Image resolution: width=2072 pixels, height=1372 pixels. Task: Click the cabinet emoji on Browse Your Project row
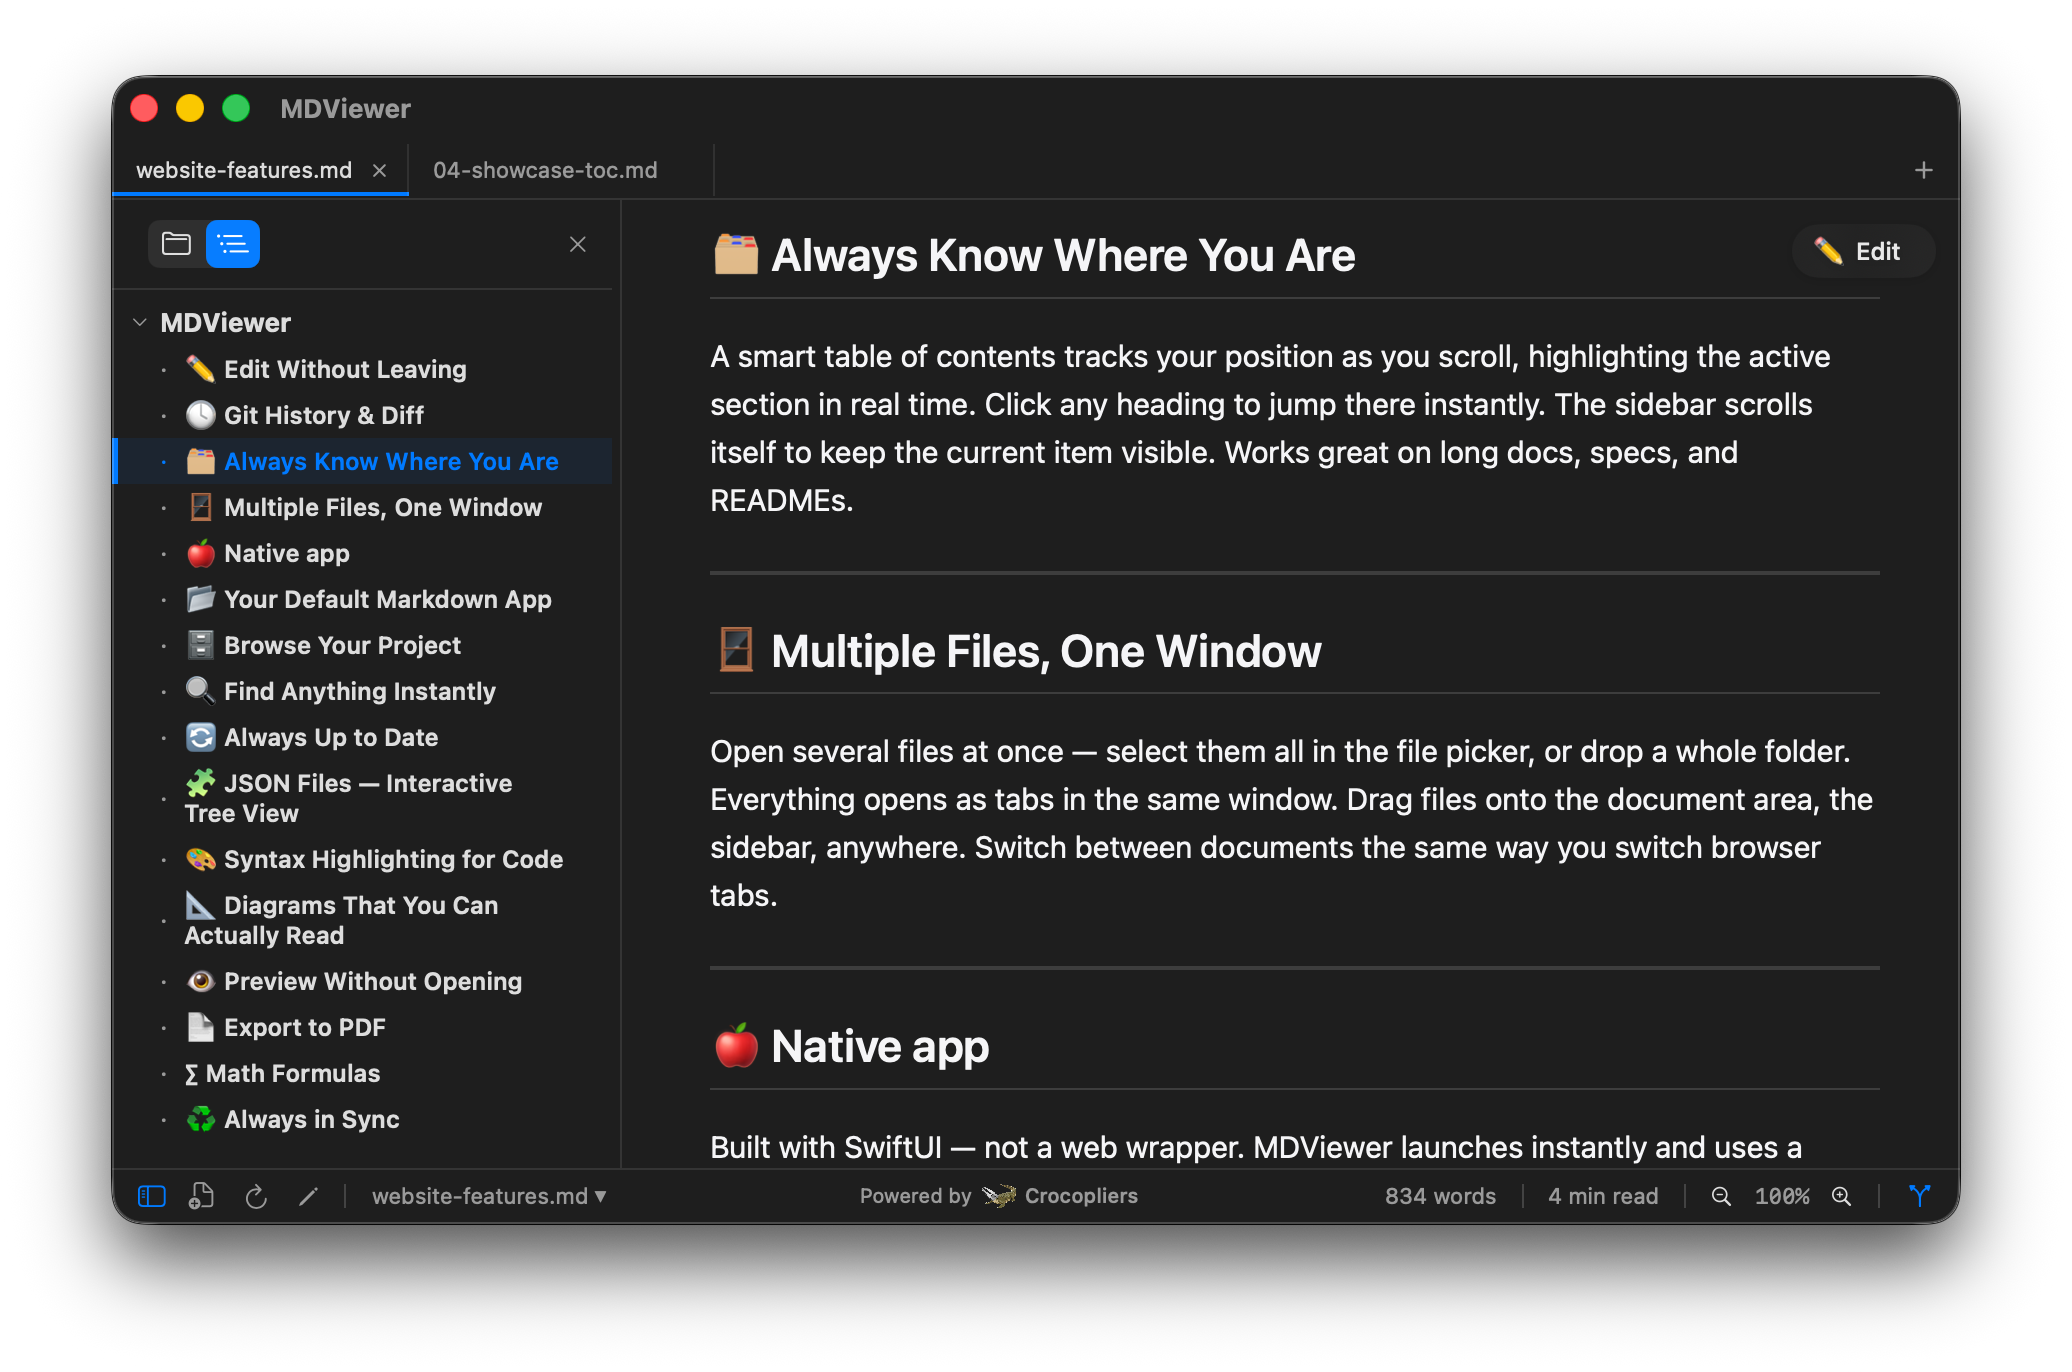pyautogui.click(x=201, y=645)
